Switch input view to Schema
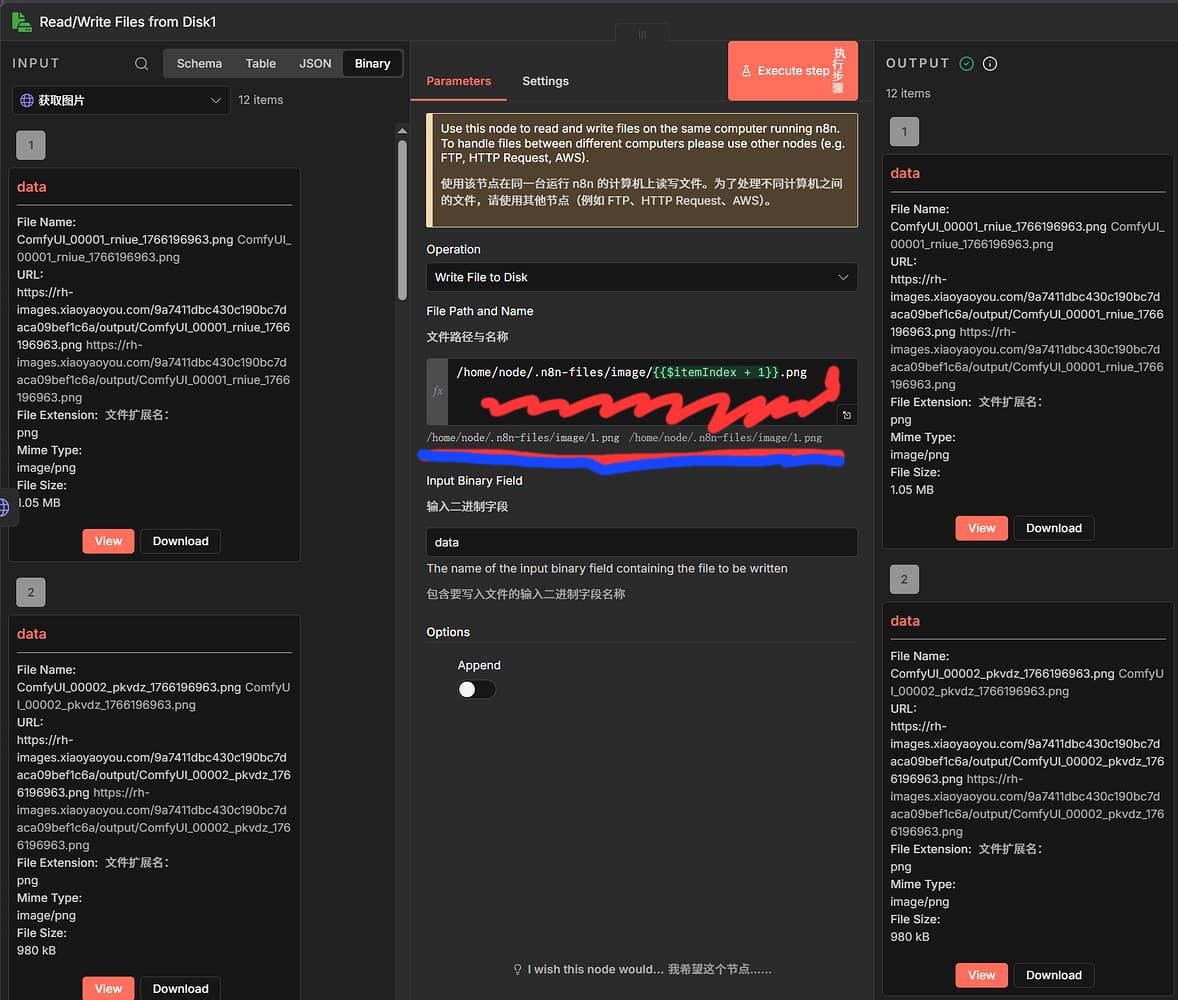1178x1000 pixels. [x=199, y=64]
